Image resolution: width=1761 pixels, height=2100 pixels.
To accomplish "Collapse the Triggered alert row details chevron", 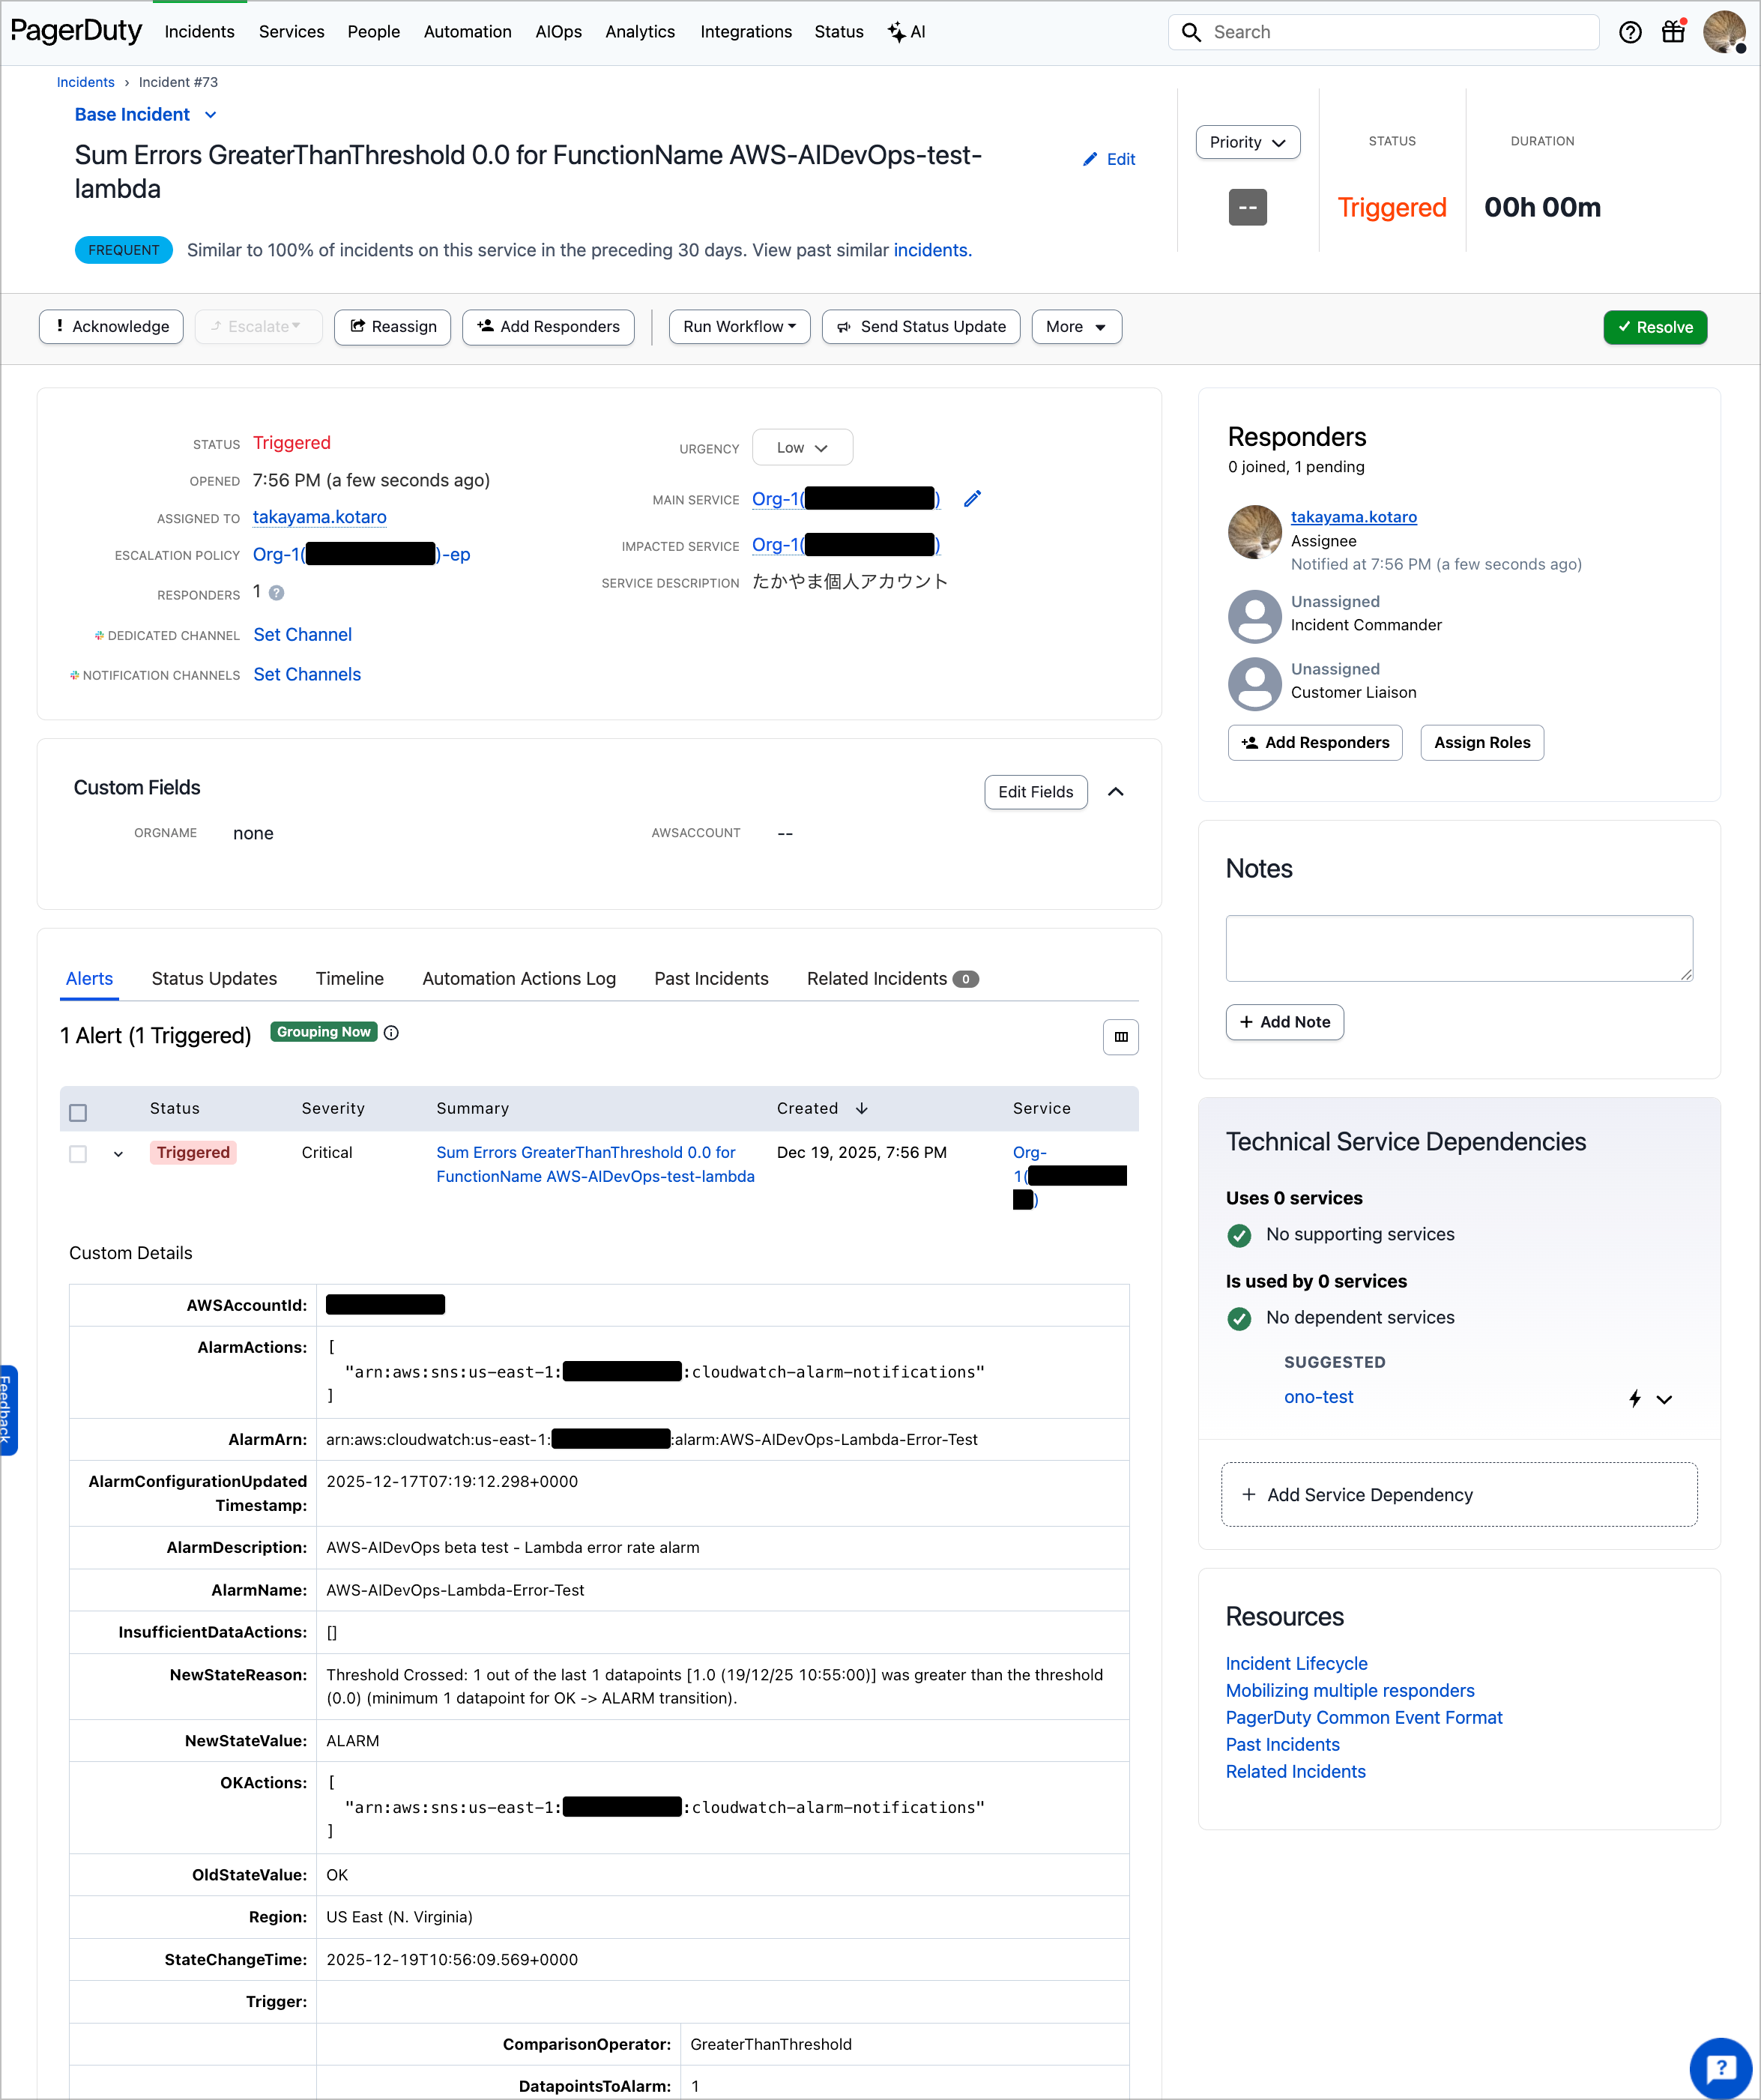I will 118,1154.
